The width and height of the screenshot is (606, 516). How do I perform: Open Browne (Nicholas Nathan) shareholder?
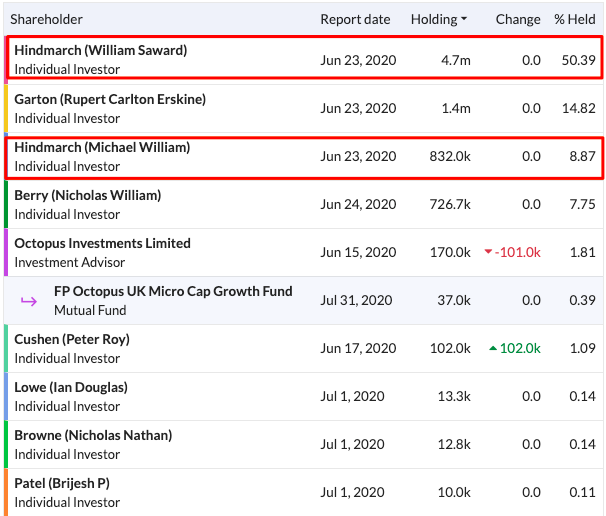(x=93, y=435)
